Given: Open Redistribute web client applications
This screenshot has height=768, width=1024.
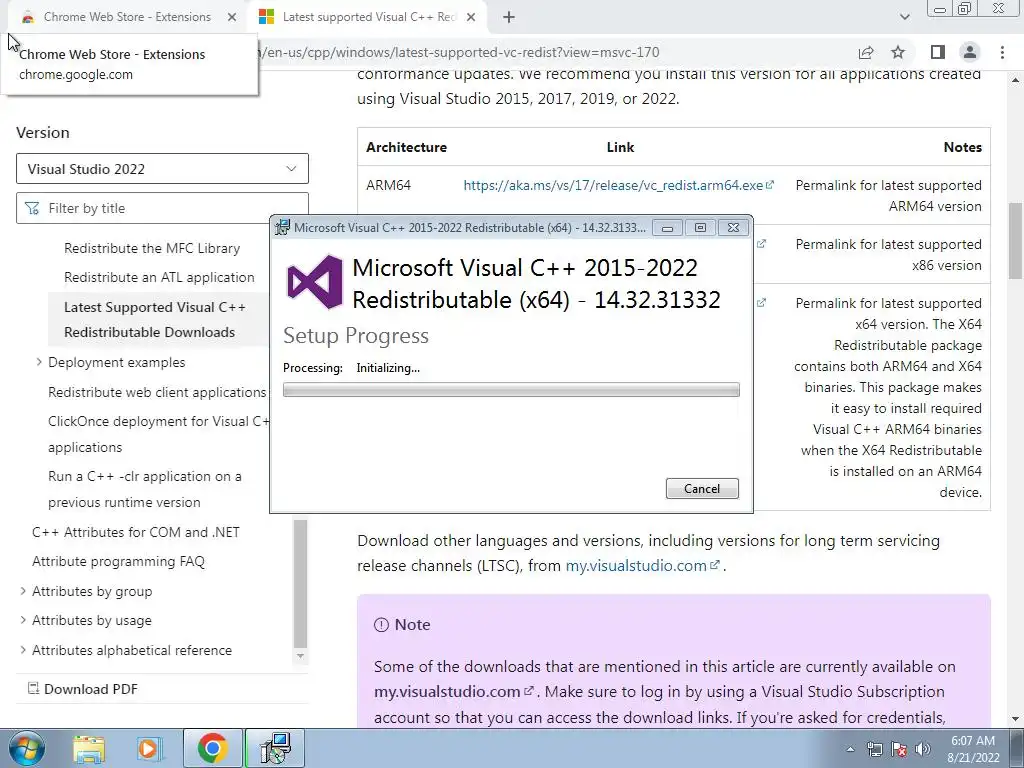Looking at the screenshot, I should pos(157,392).
